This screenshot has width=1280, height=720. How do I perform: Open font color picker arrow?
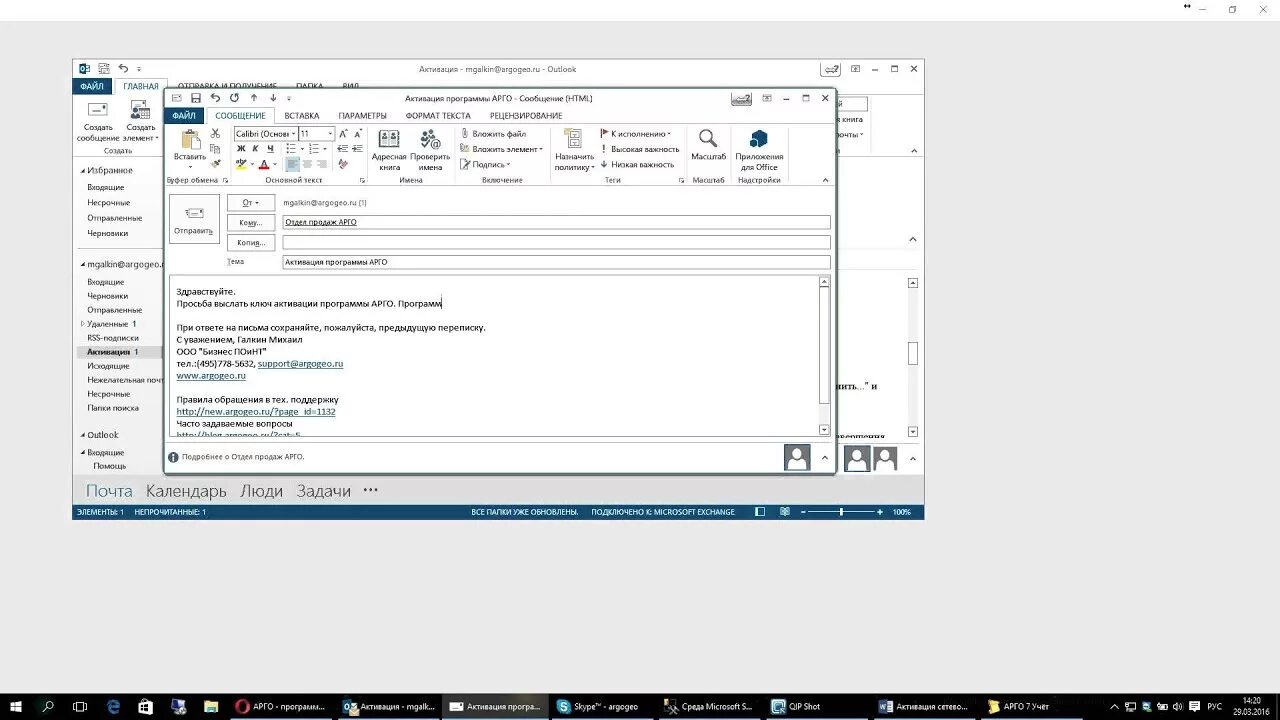click(277, 164)
